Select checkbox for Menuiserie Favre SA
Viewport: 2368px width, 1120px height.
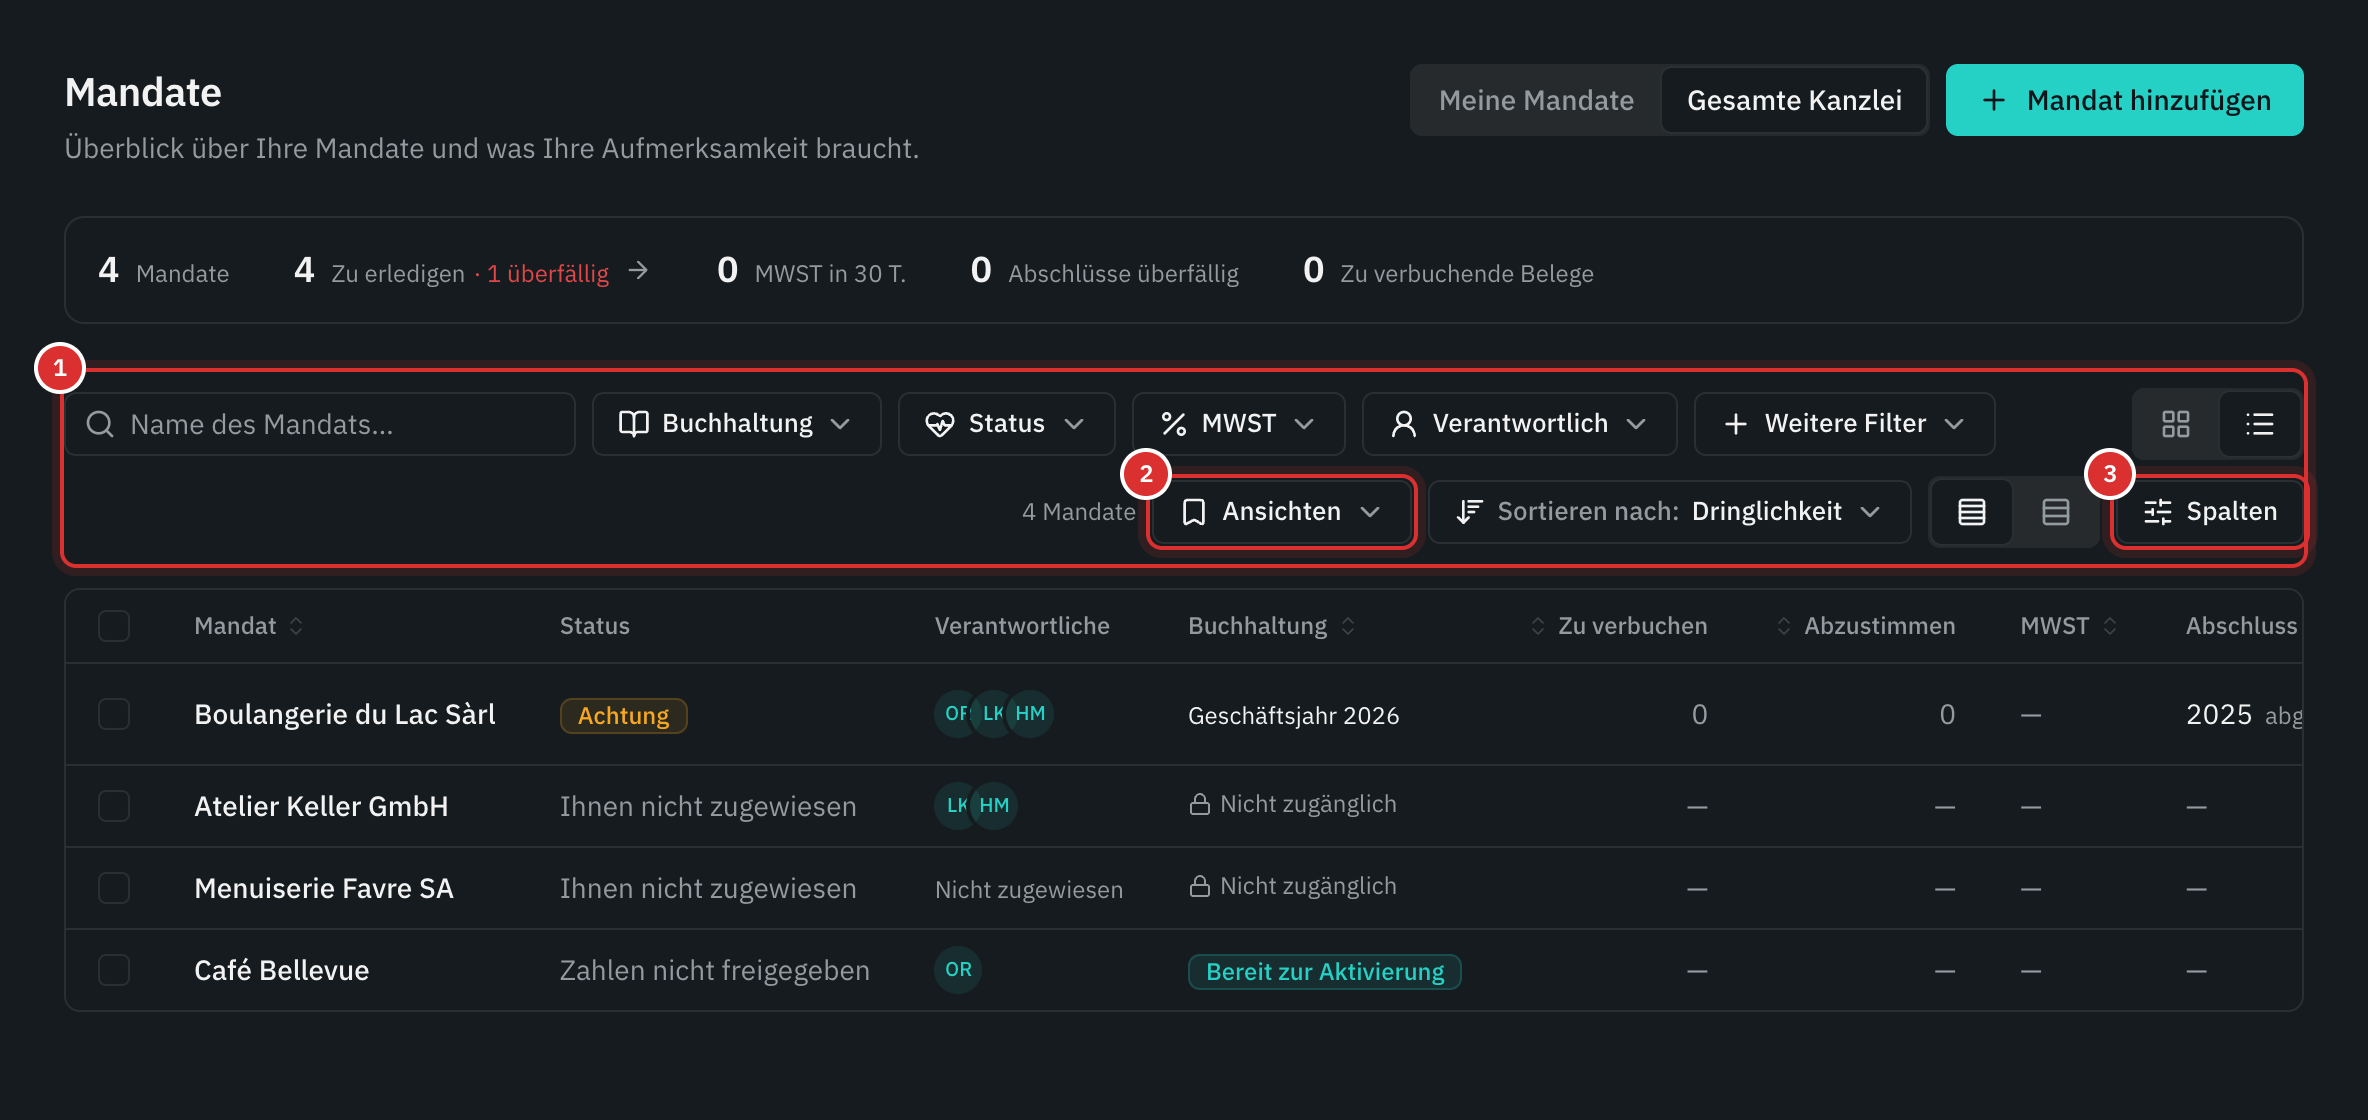(114, 888)
